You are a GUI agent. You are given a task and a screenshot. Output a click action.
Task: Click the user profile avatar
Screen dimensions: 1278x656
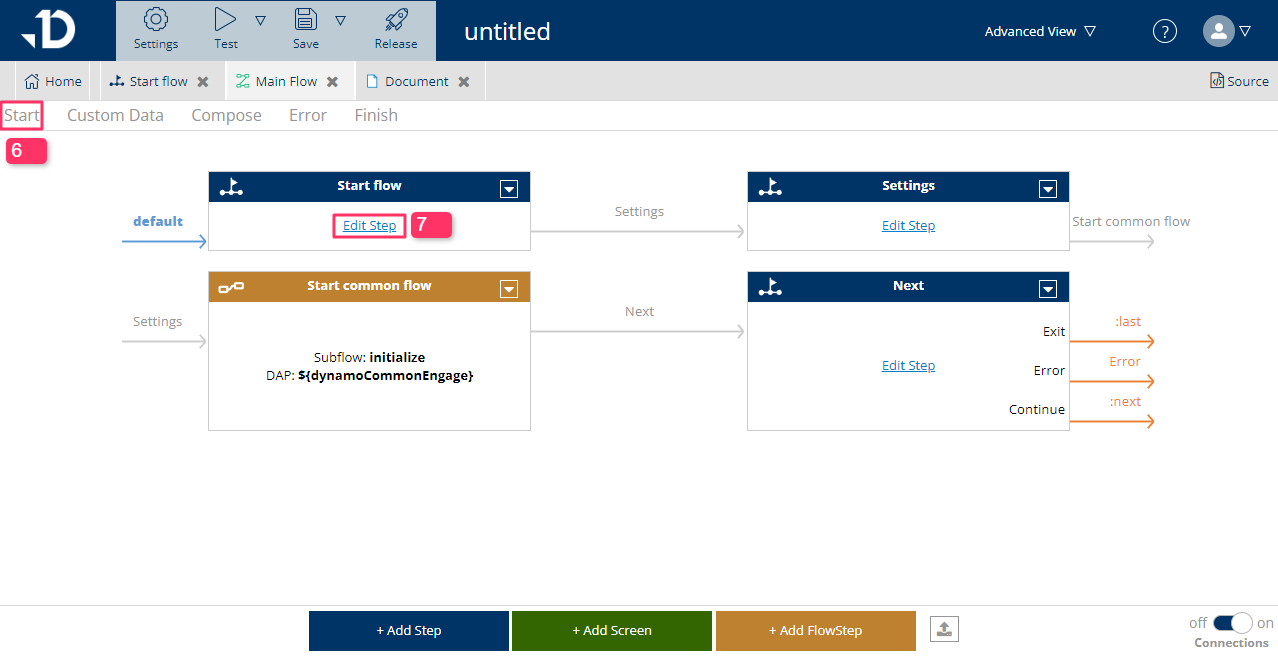(1218, 31)
